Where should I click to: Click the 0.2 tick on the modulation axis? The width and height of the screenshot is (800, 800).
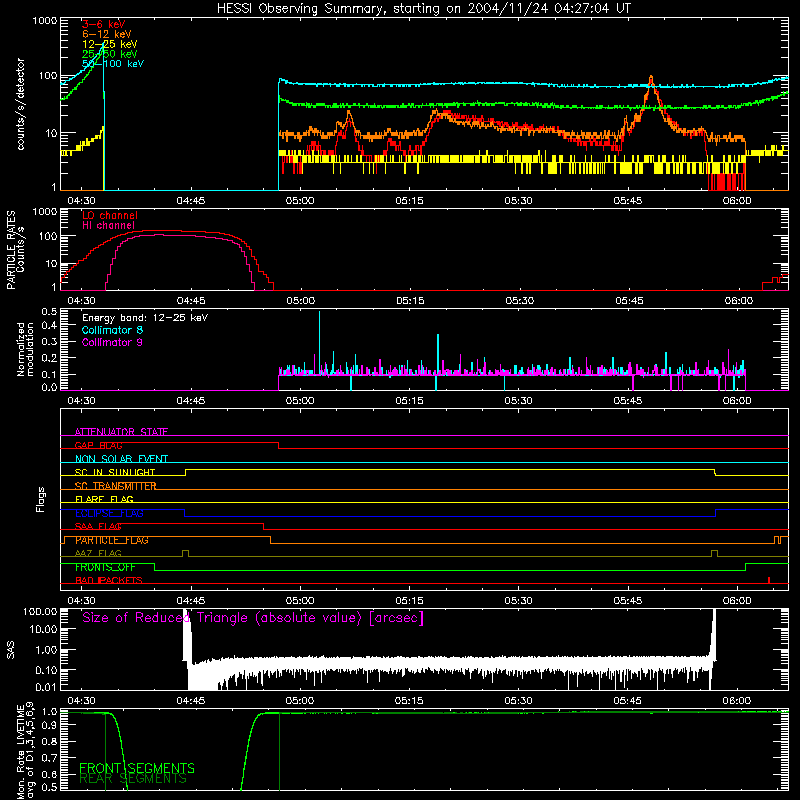click(x=49, y=358)
